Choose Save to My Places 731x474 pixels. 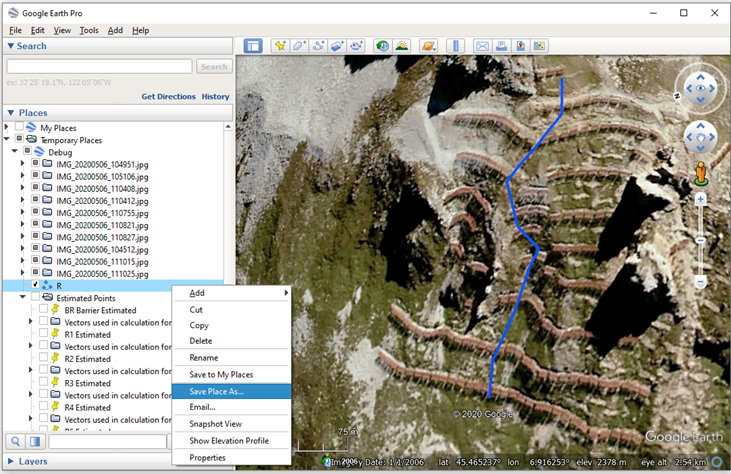click(232, 375)
